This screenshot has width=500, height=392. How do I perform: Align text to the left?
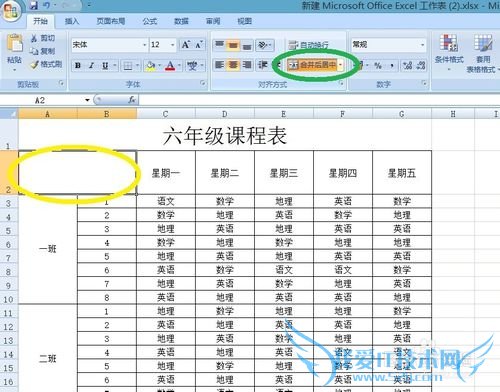(x=219, y=65)
